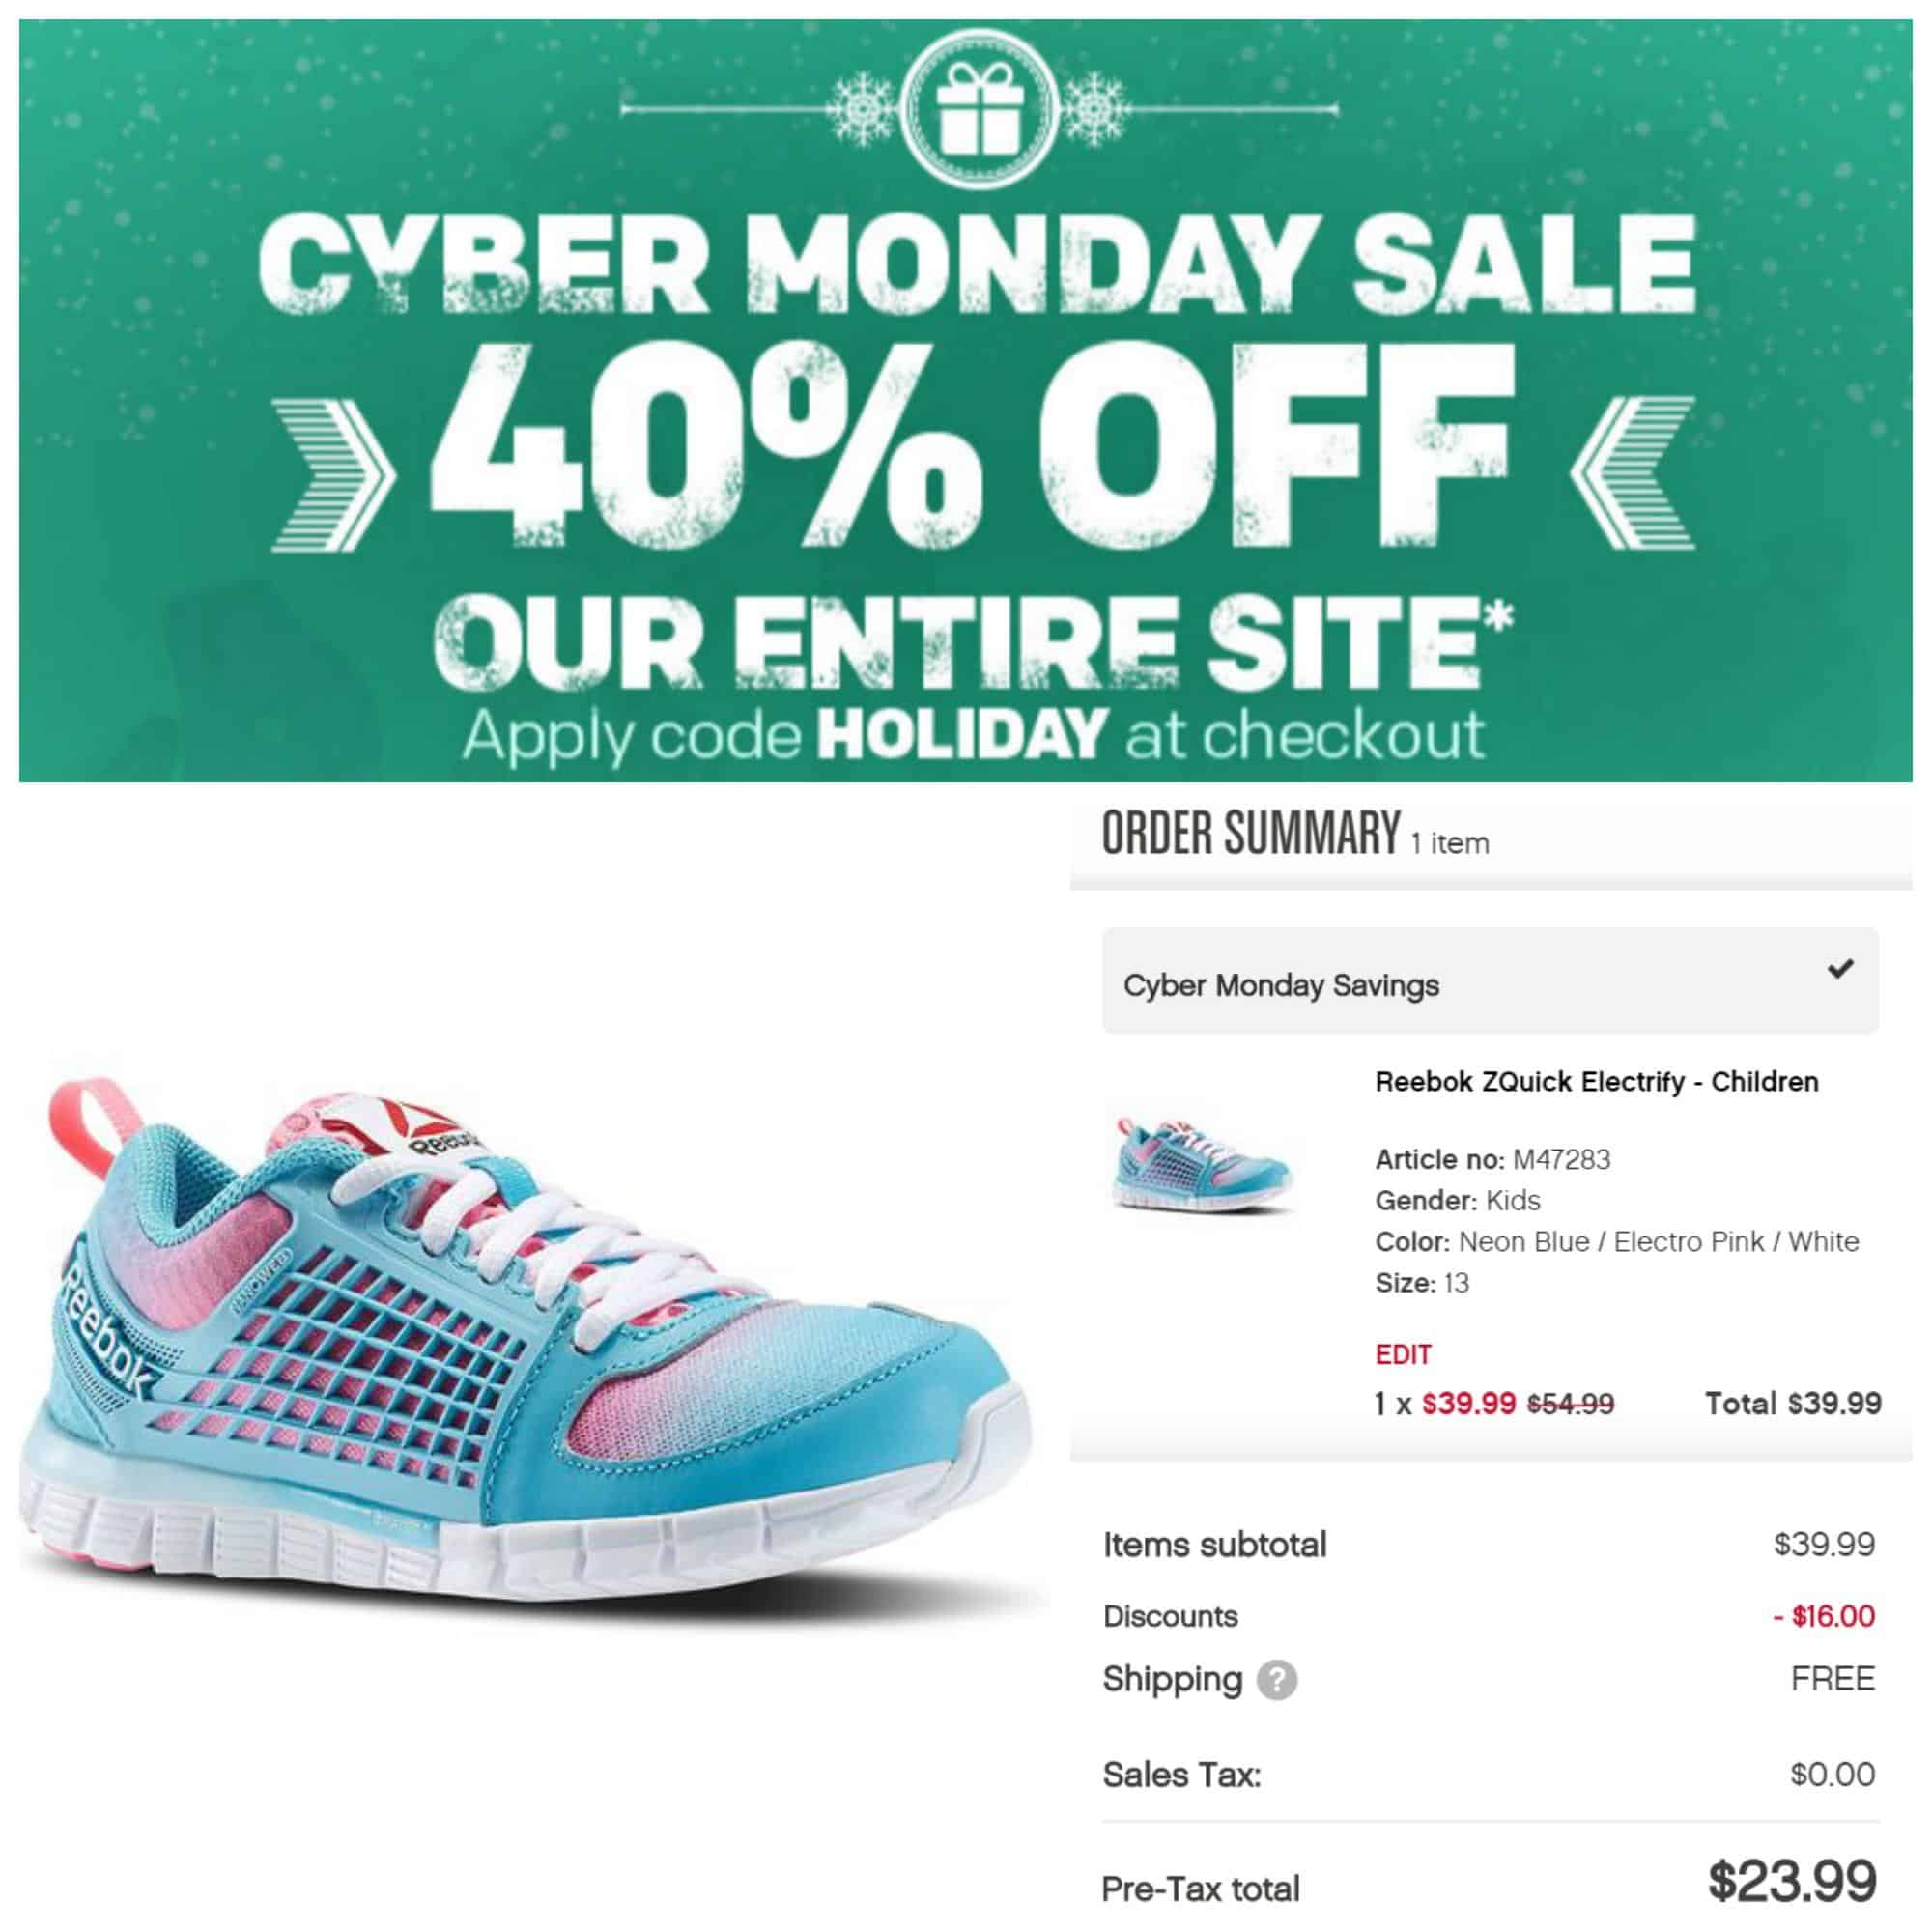The width and height of the screenshot is (1932, 1932).
Task: Click the small shoe thumbnail in order summary
Action: coord(1202,1162)
